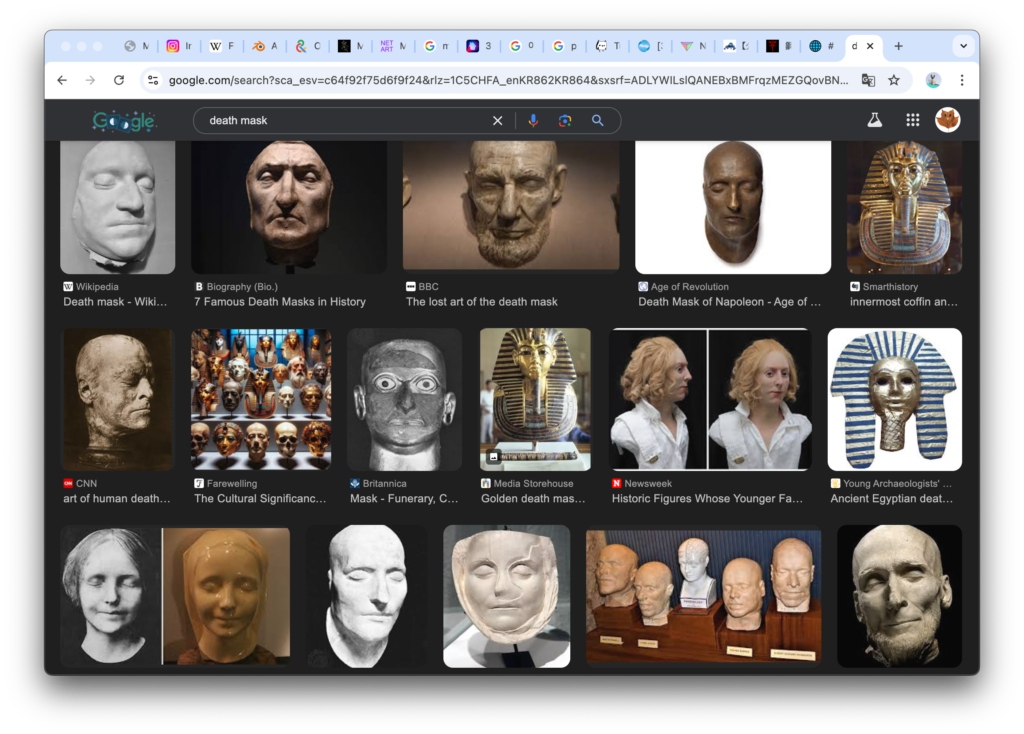Open Google Lens image search
Image resolution: width=1024 pixels, height=734 pixels.
pyautogui.click(x=565, y=120)
